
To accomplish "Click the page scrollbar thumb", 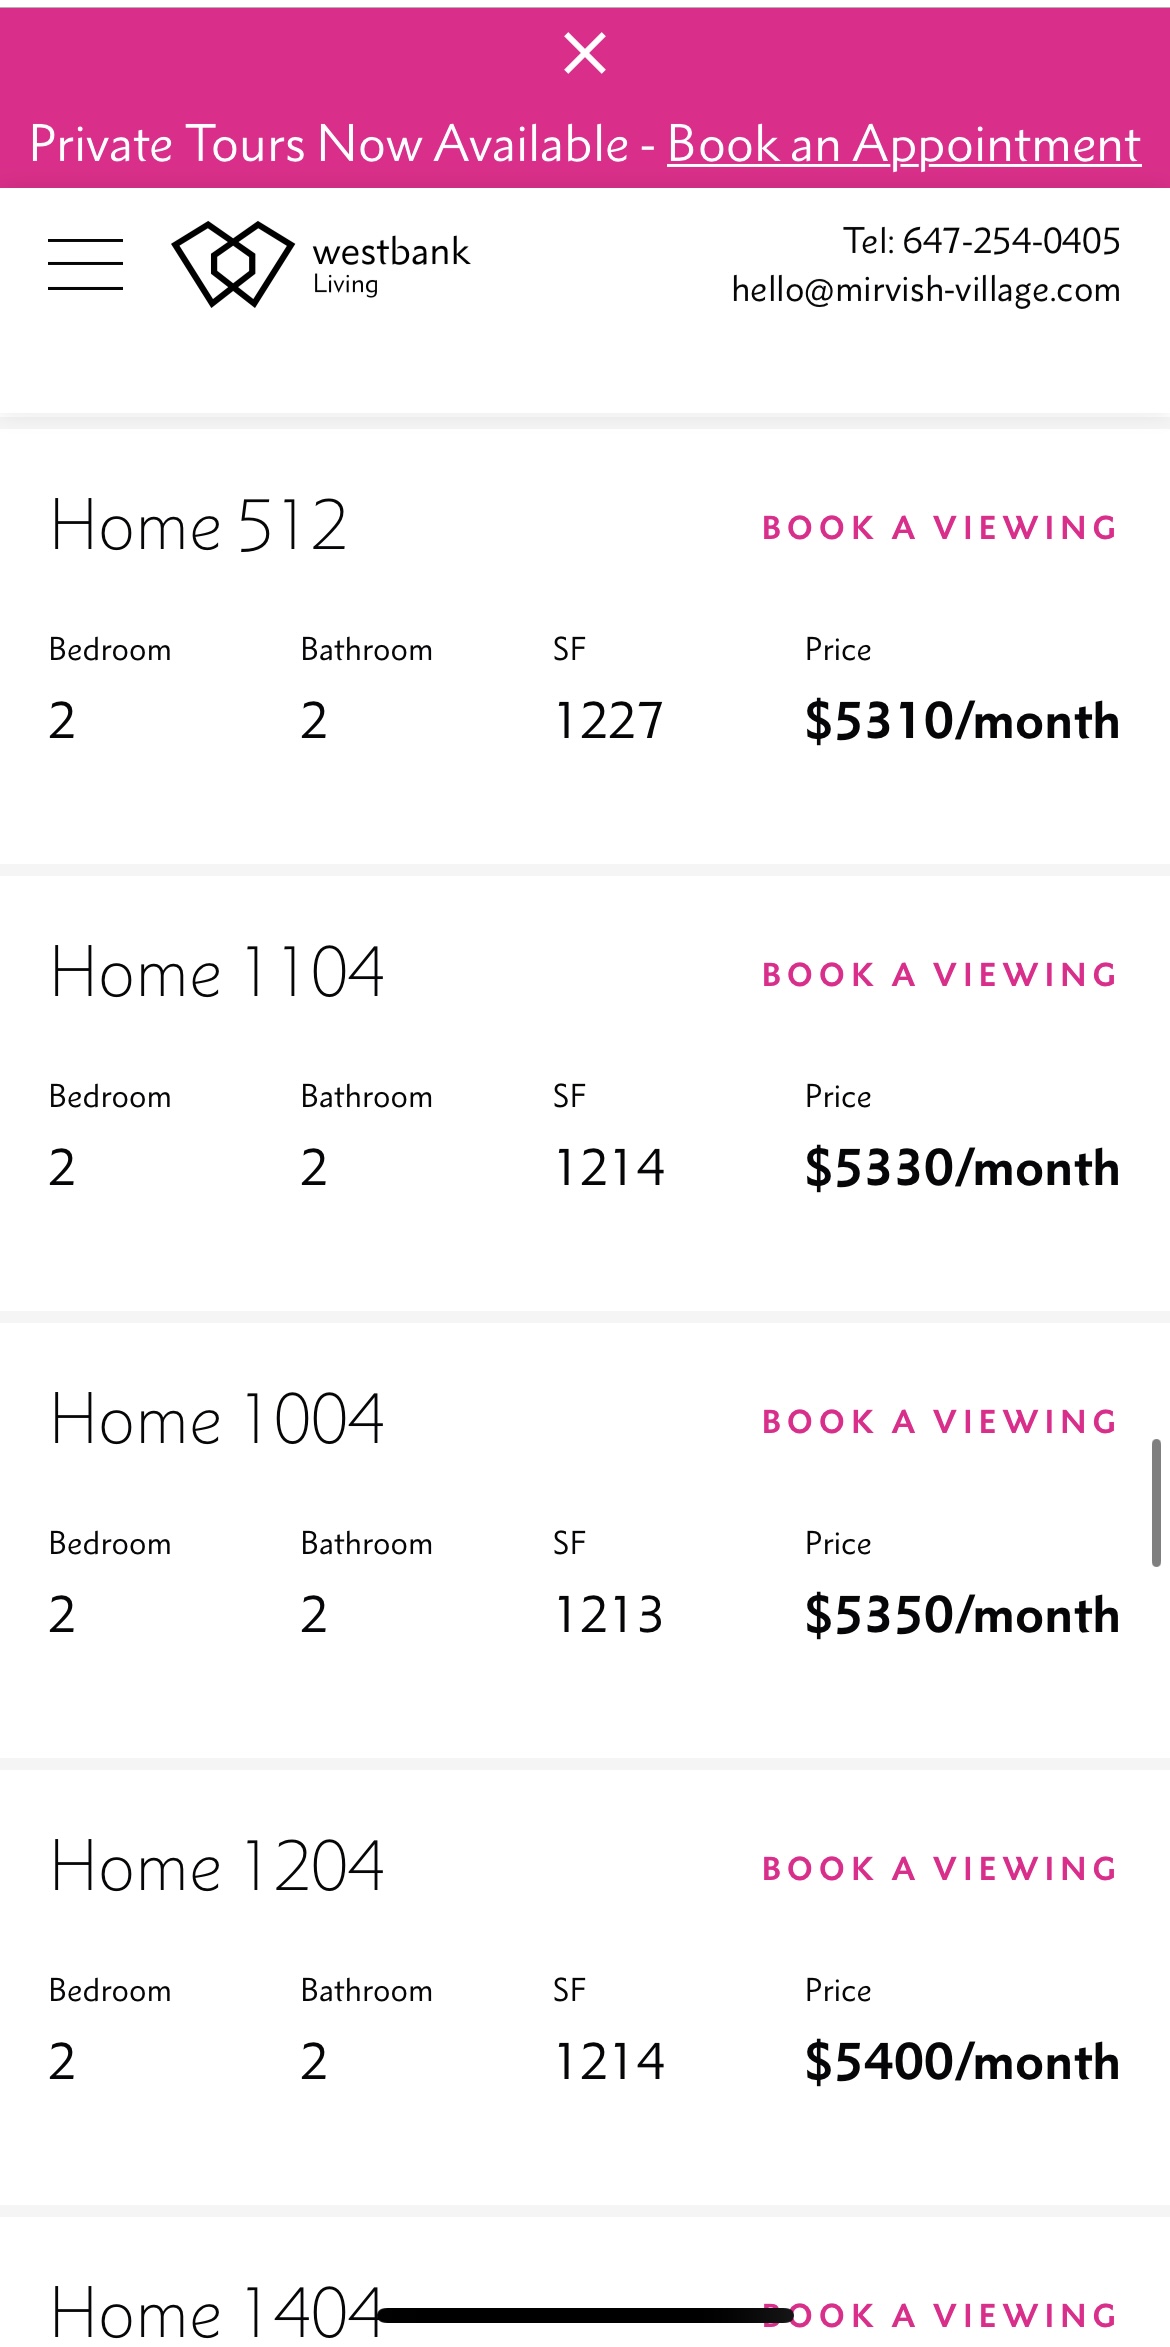I will [x=1156, y=1502].
